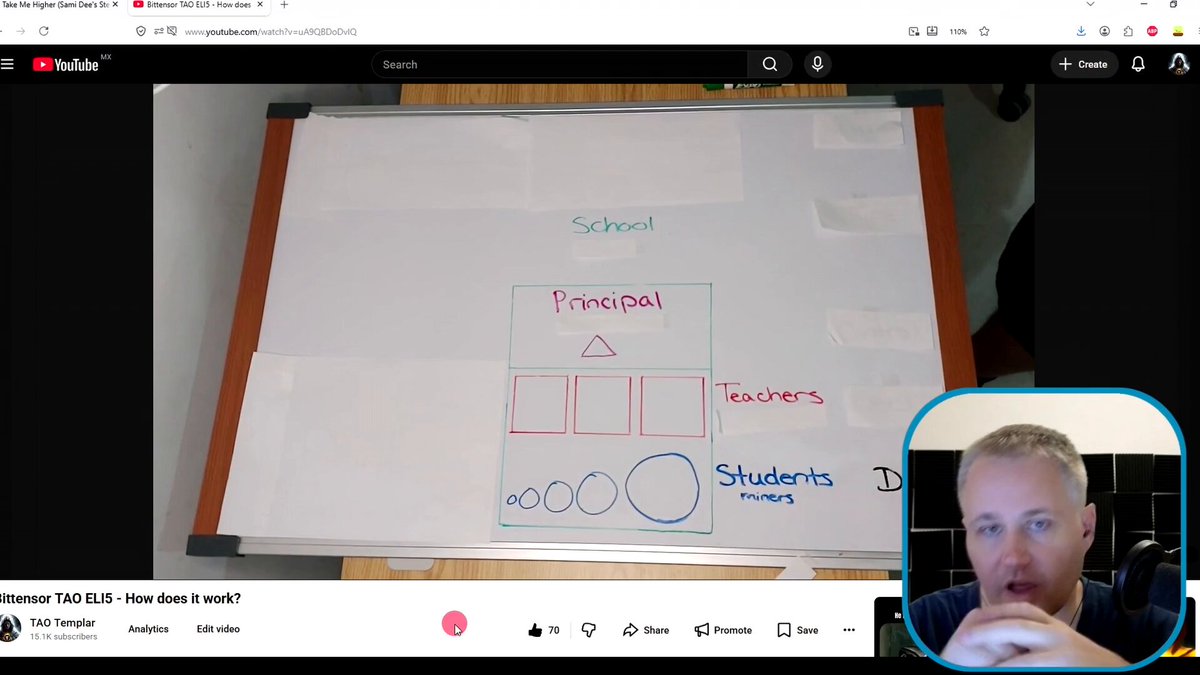Image resolution: width=1200 pixels, height=675 pixels.
Task: Reset the 110% zoom level
Action: (958, 31)
